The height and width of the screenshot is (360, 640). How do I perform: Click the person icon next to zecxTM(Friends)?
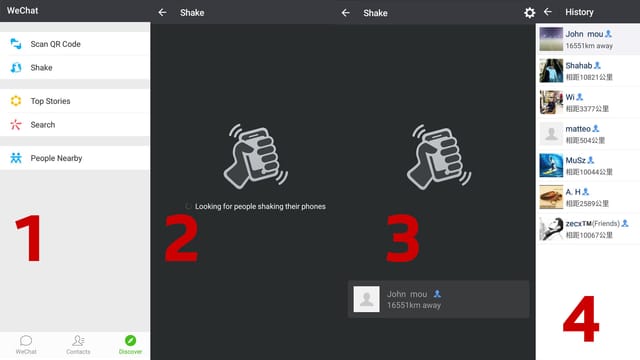625,223
